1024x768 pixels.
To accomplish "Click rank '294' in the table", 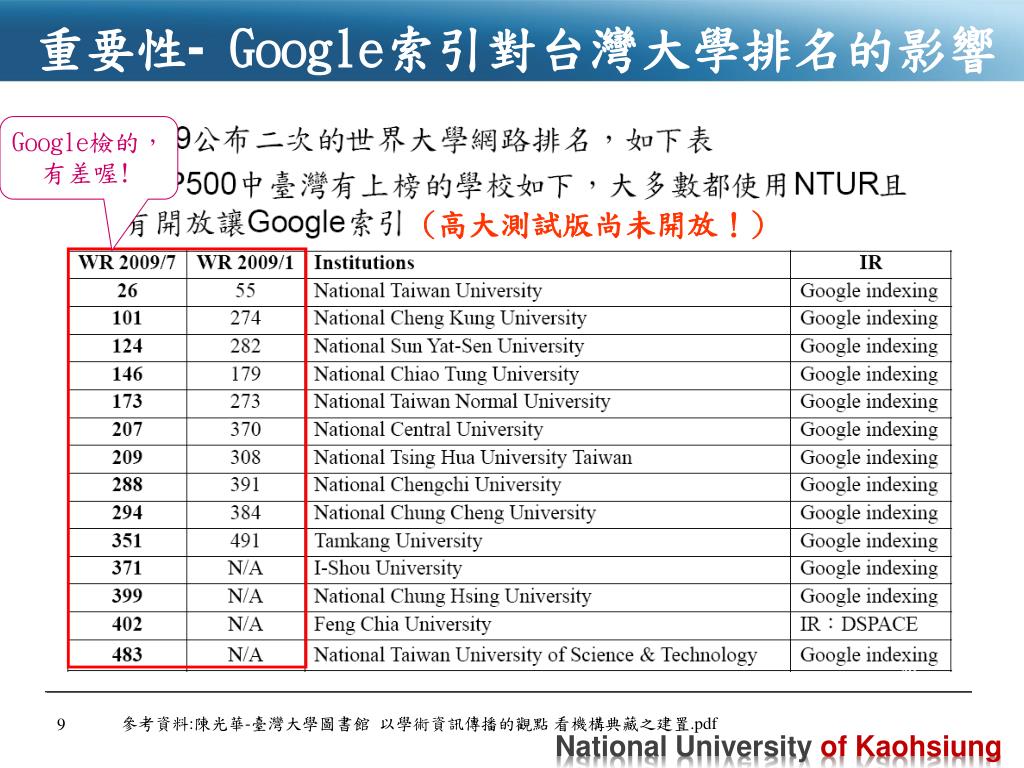I will pyautogui.click(x=127, y=513).
